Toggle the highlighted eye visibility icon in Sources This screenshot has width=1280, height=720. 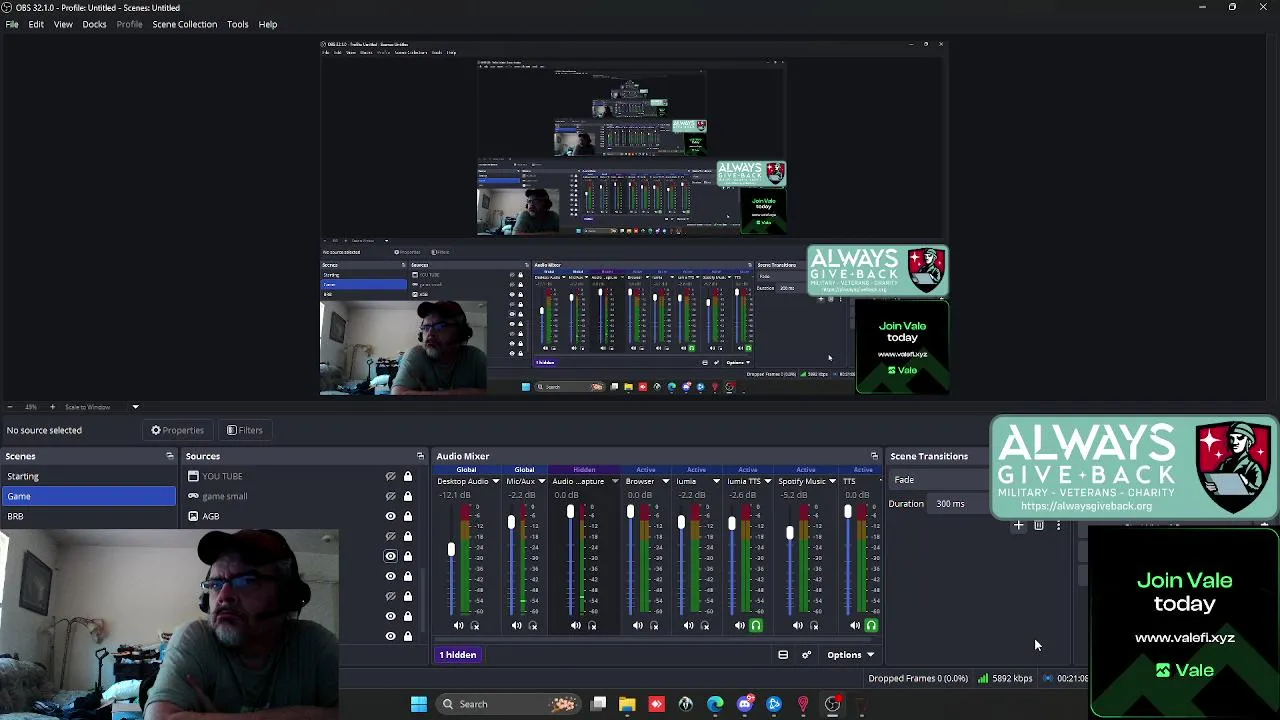(391, 556)
